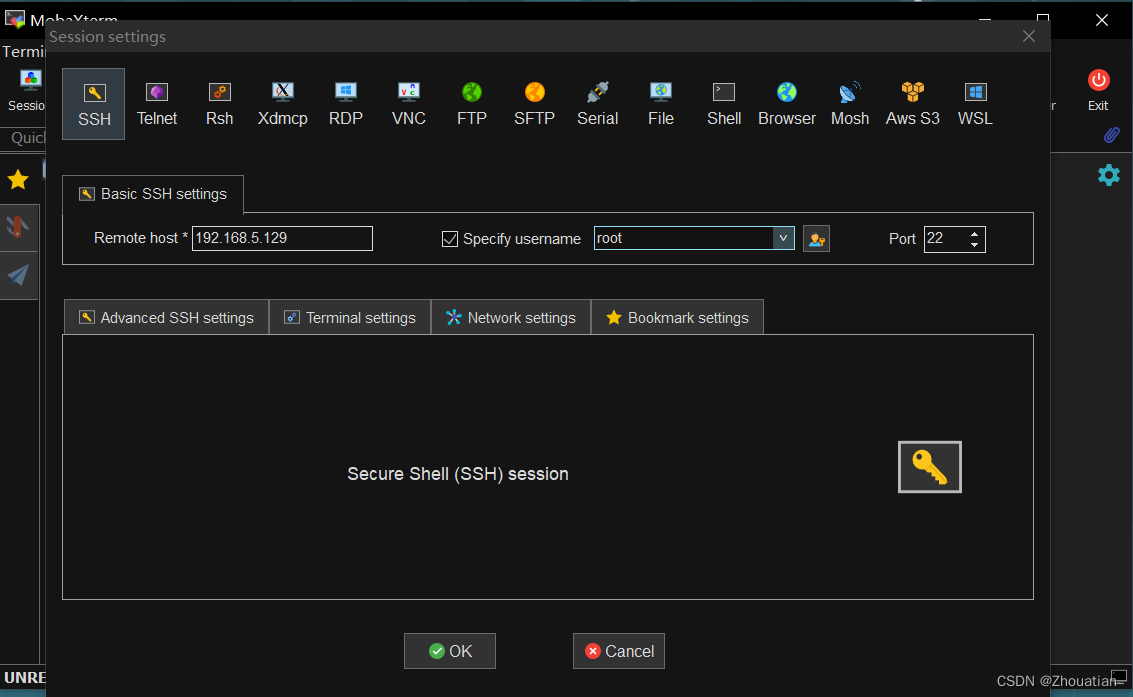
Task: Choose the VNC session type
Action: pyautogui.click(x=408, y=104)
